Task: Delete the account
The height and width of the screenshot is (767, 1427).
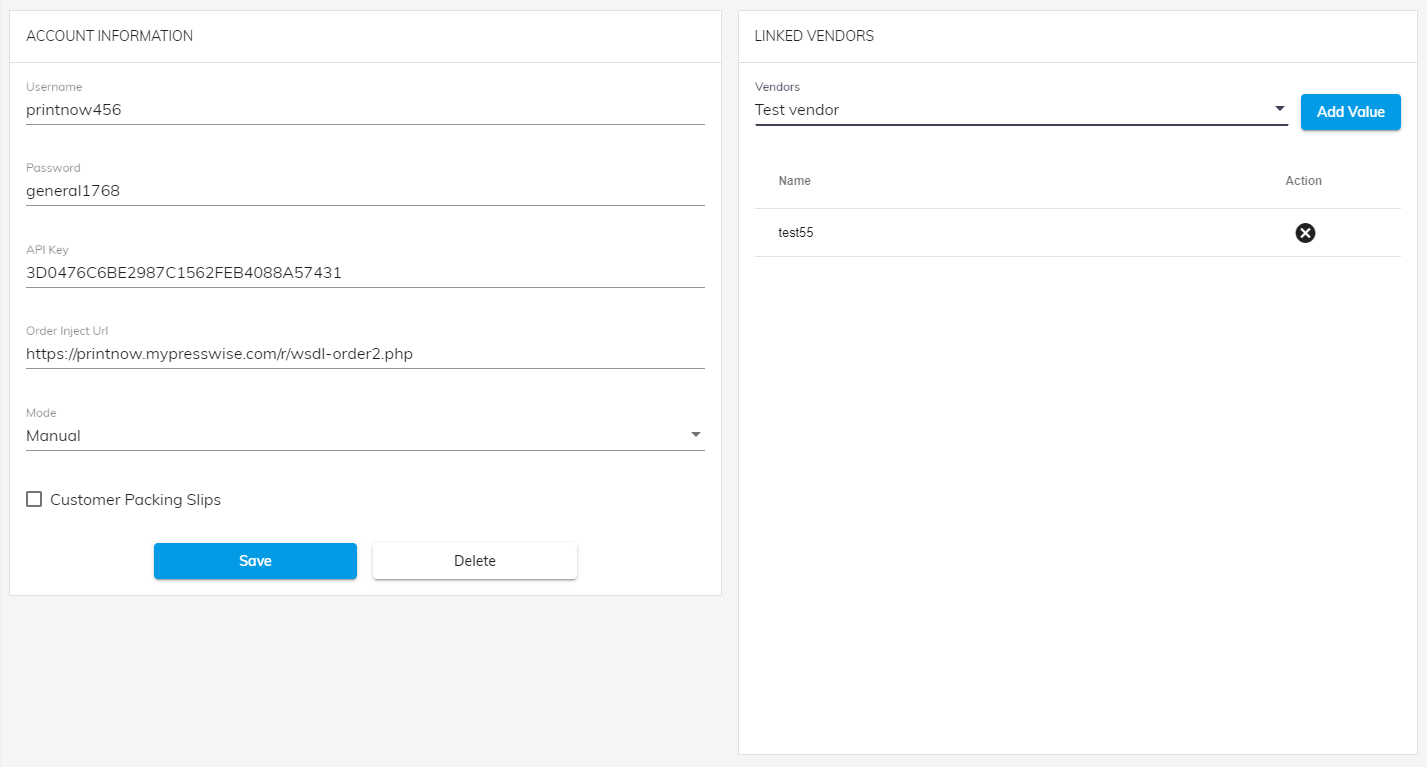Action: (475, 561)
